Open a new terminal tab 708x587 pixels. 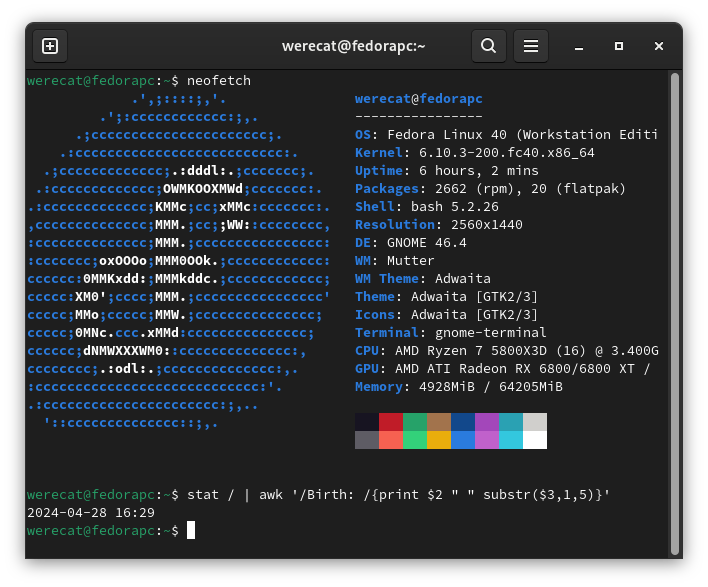click(50, 46)
